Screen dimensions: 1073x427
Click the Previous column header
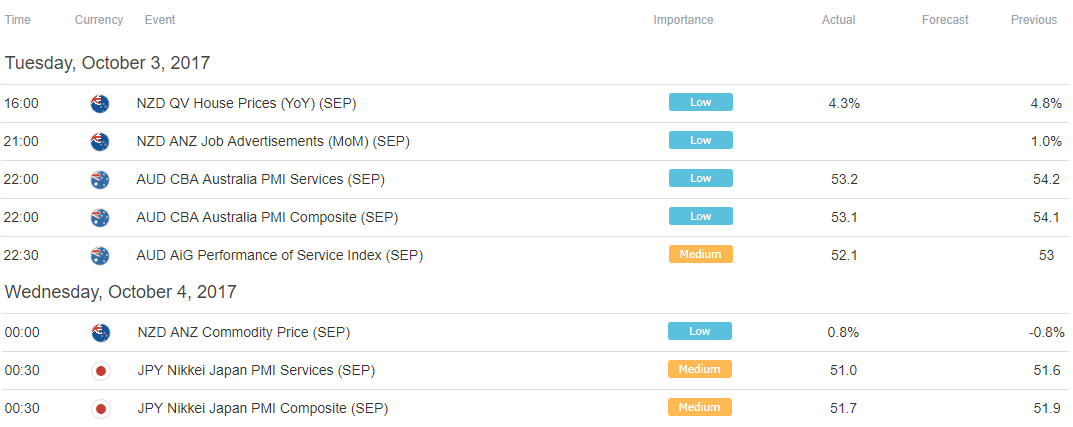pos(1033,20)
